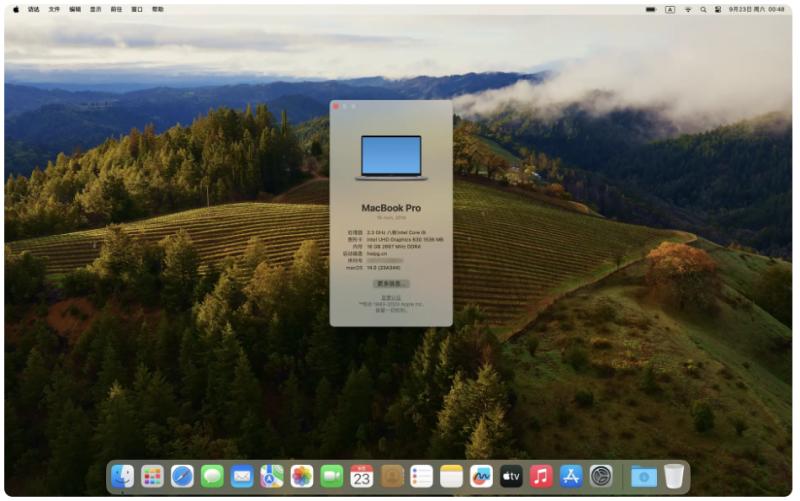The image size is (800, 501).
Task: Open Launchpad in the Dock
Action: pos(152,477)
